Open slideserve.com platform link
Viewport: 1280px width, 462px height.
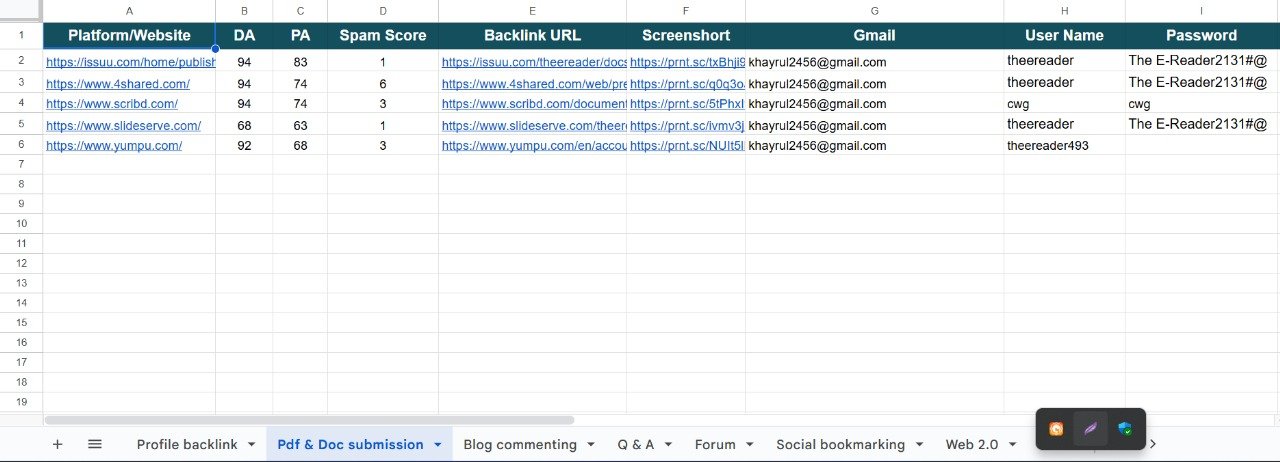[x=124, y=126]
